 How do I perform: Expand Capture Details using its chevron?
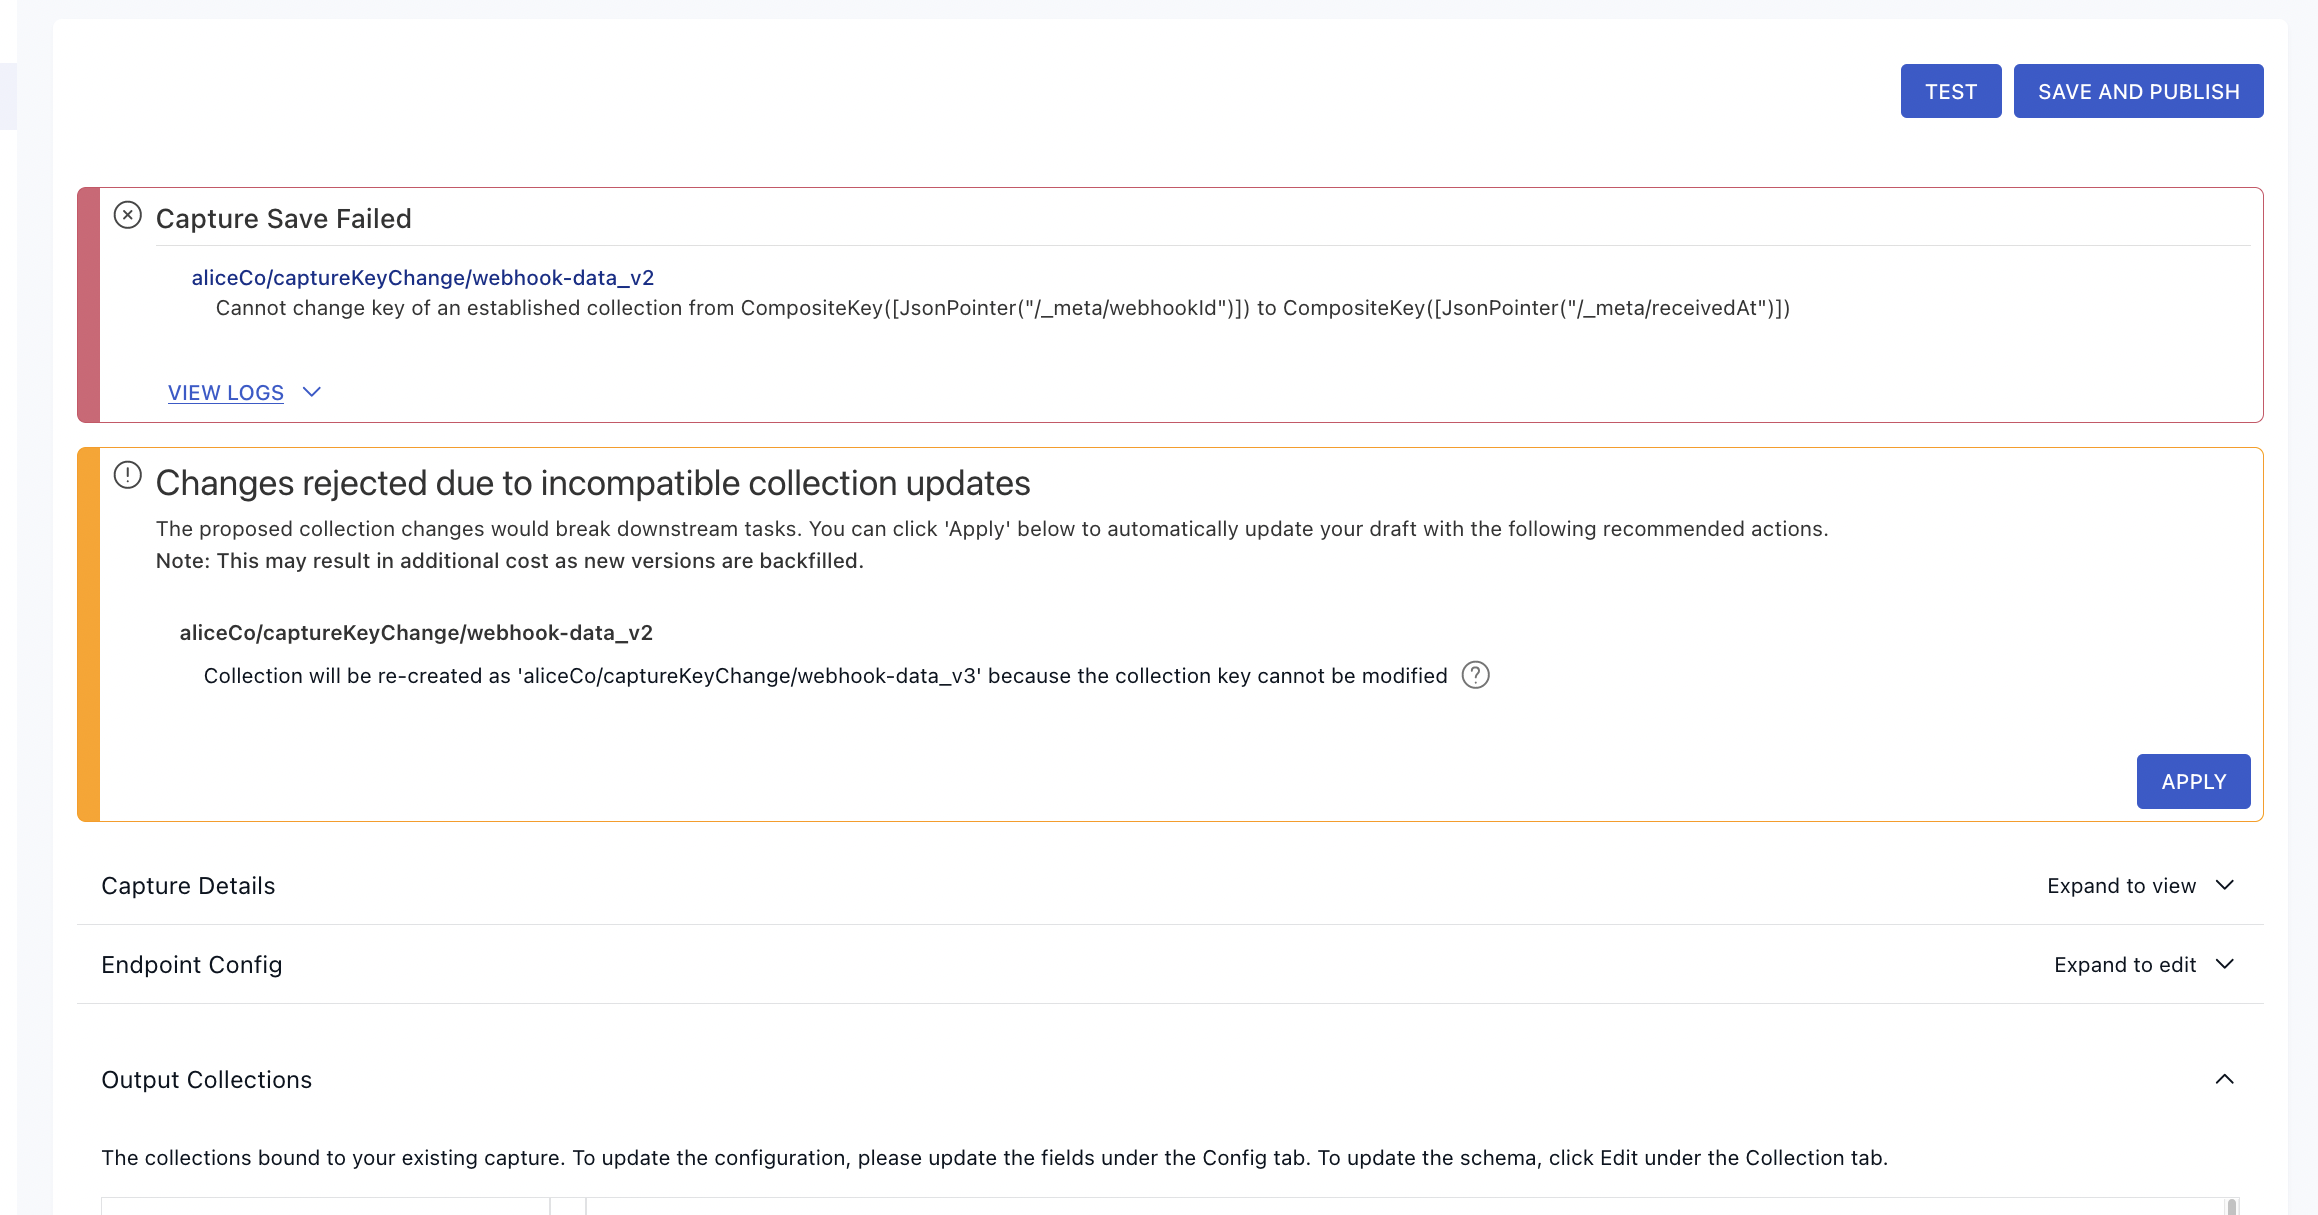tap(2224, 885)
